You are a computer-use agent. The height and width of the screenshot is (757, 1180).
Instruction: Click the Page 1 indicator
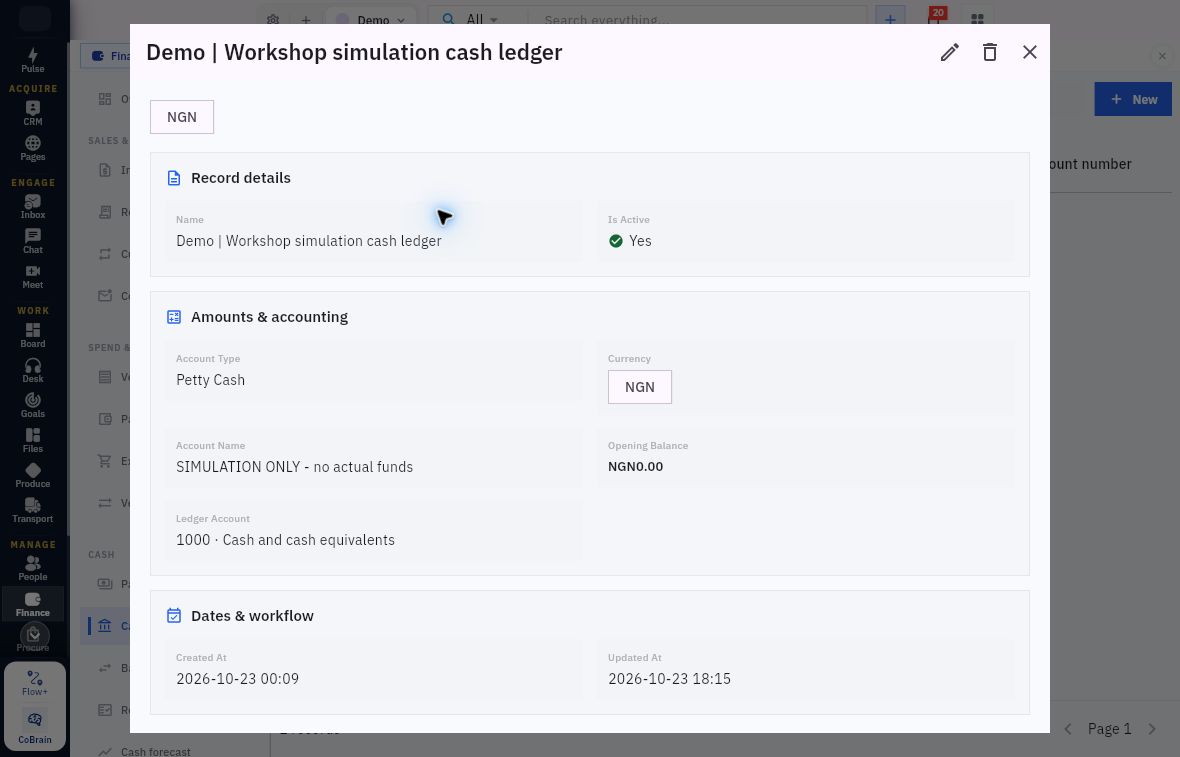1109,728
